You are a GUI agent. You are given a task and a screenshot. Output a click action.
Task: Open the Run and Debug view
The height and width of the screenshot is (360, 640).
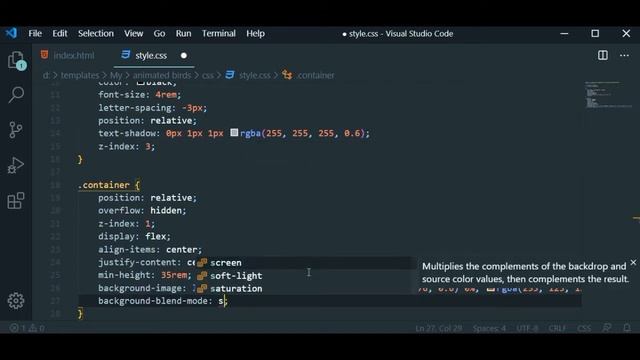click(x=16, y=165)
